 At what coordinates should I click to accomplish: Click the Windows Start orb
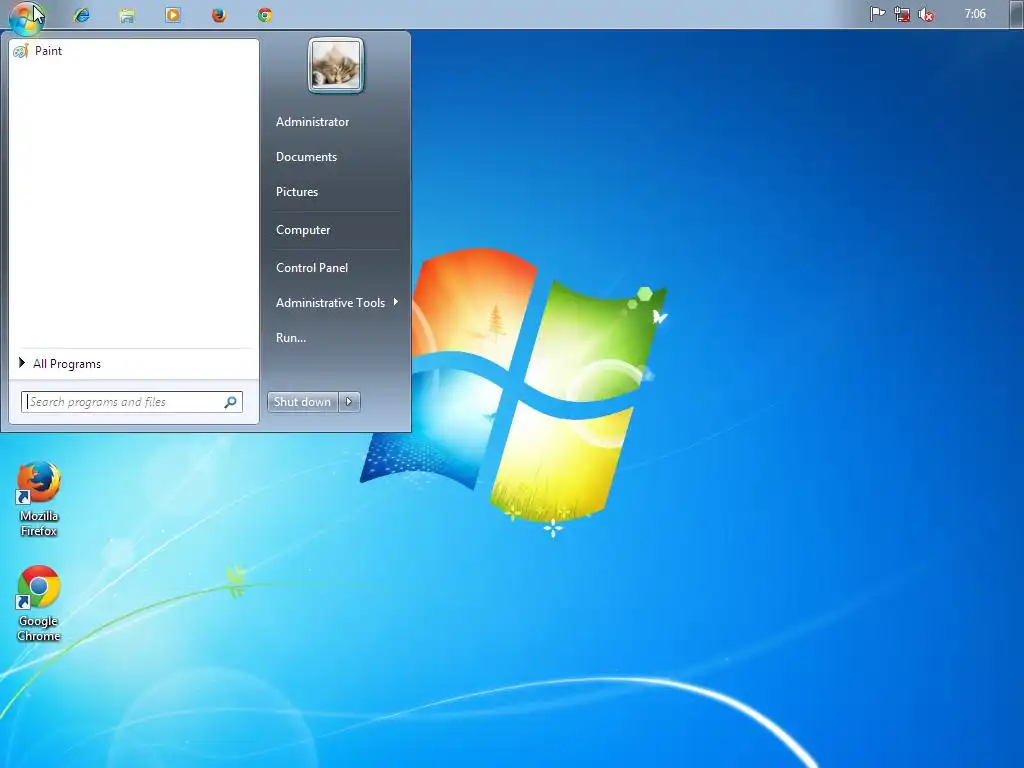click(x=26, y=16)
